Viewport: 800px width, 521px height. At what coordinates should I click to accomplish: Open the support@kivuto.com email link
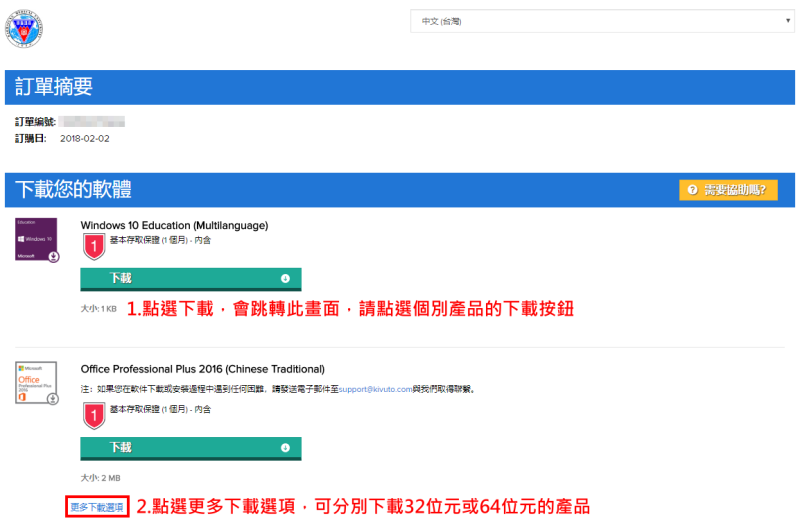376,389
